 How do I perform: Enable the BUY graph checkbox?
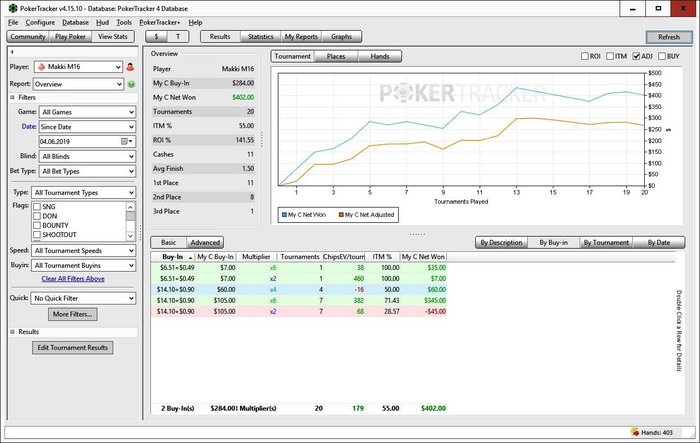662,56
